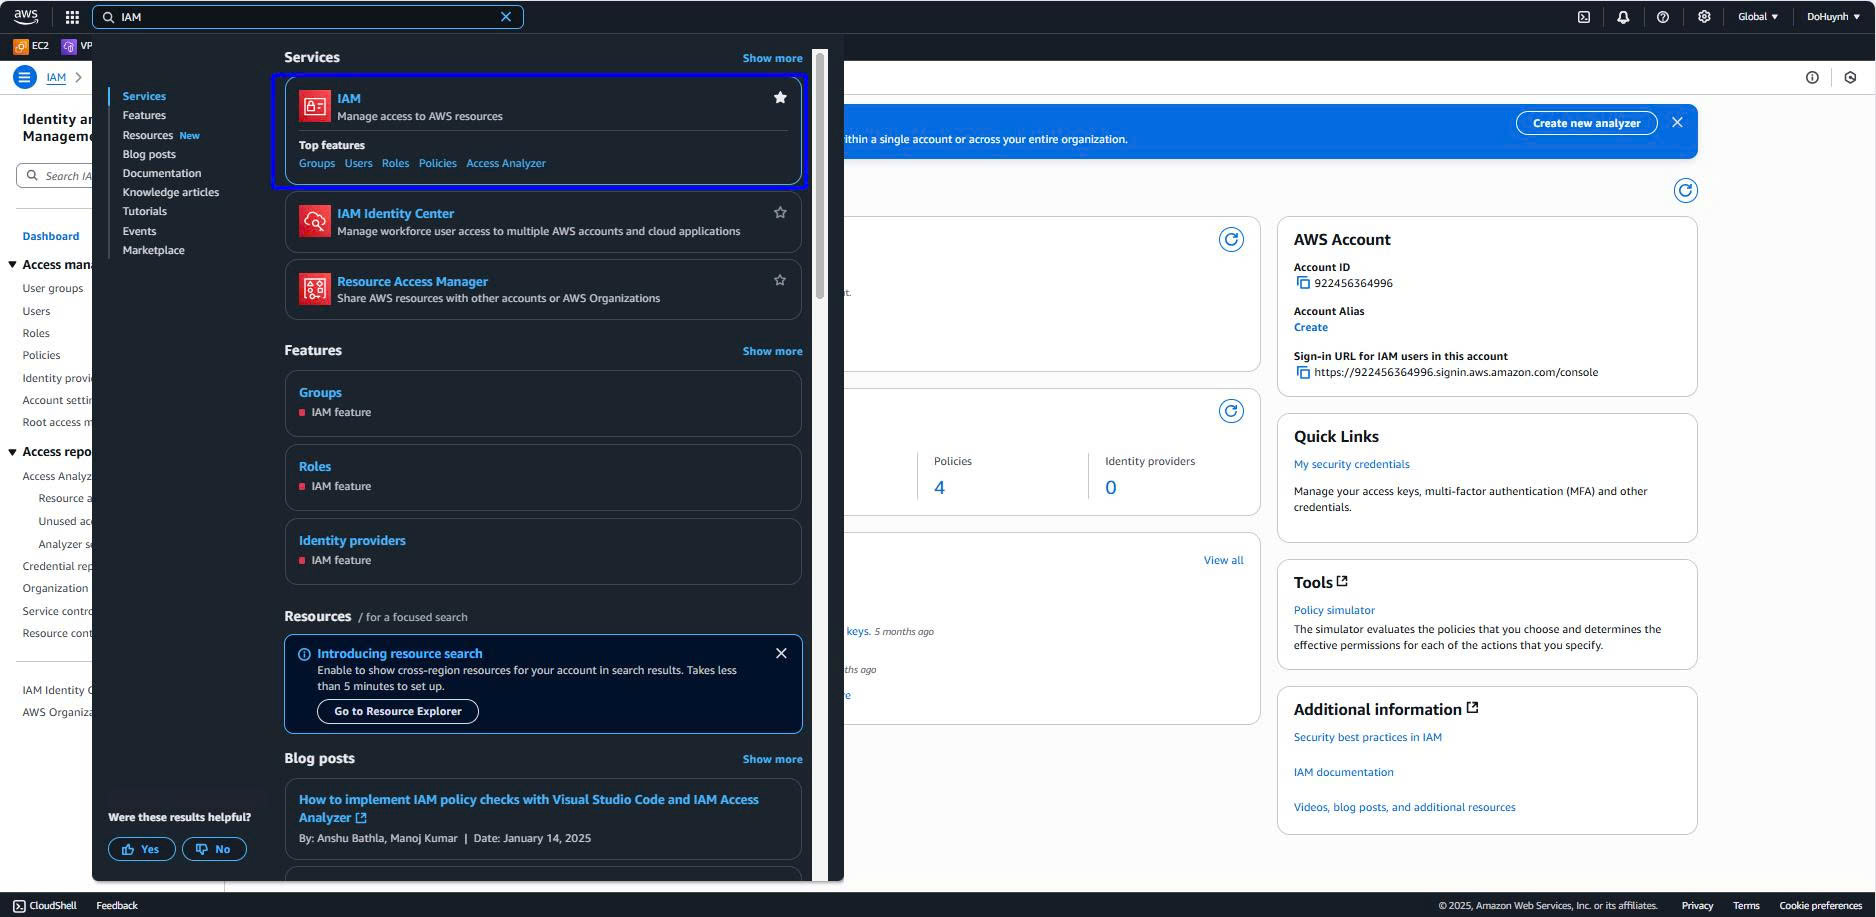This screenshot has width=1876, height=917.
Task: Open the notifications bell
Action: click(x=1623, y=17)
